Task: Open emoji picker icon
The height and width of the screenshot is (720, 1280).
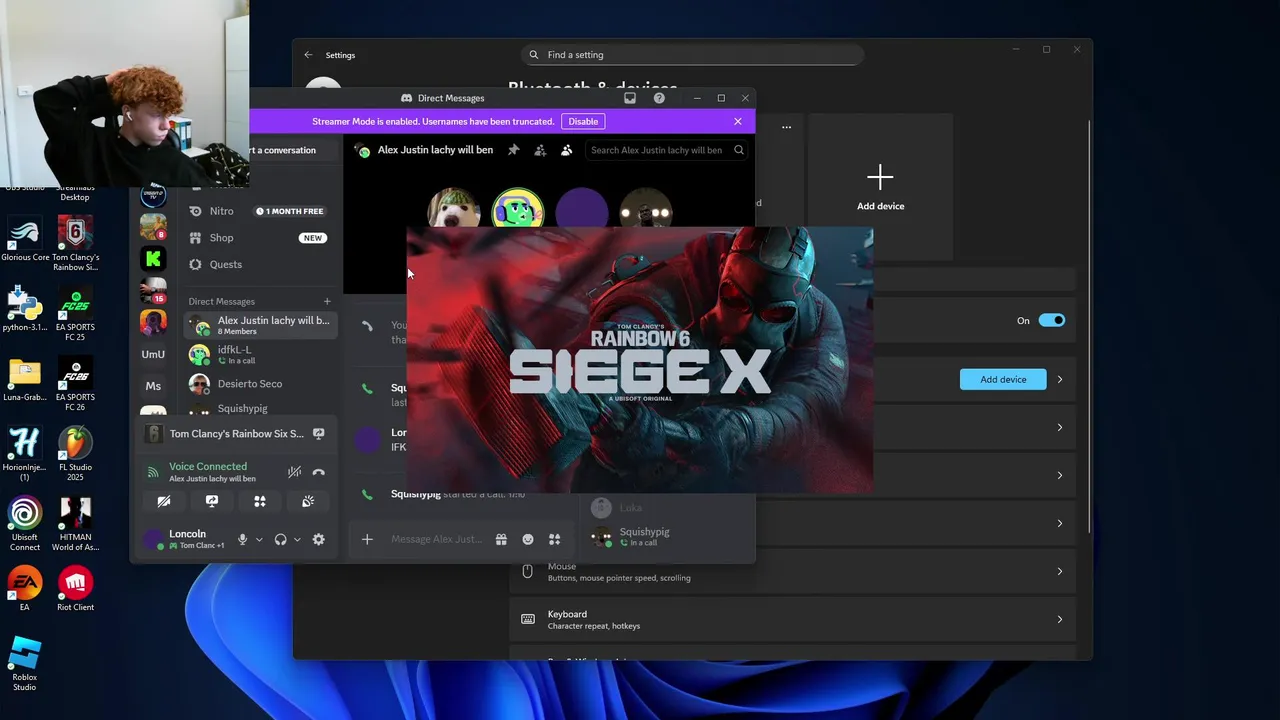Action: pyautogui.click(x=528, y=539)
